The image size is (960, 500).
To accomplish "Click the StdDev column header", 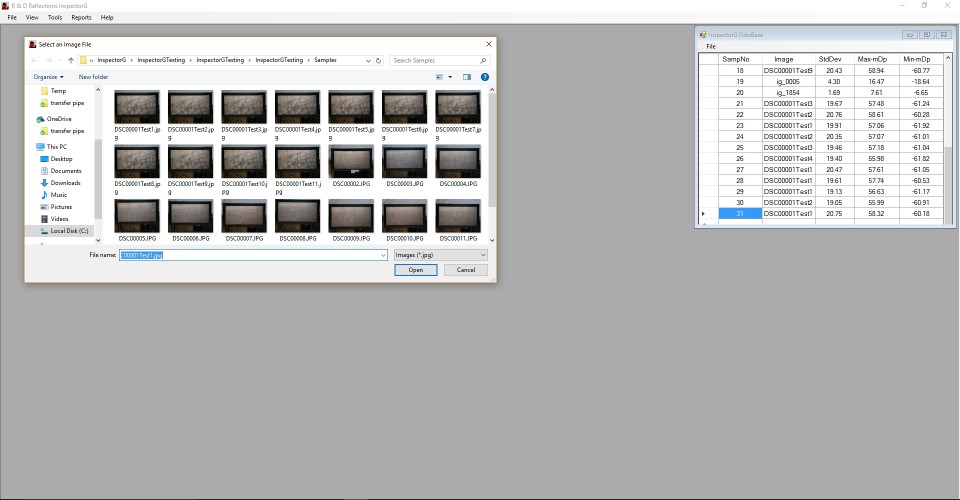I will tap(830, 59).
